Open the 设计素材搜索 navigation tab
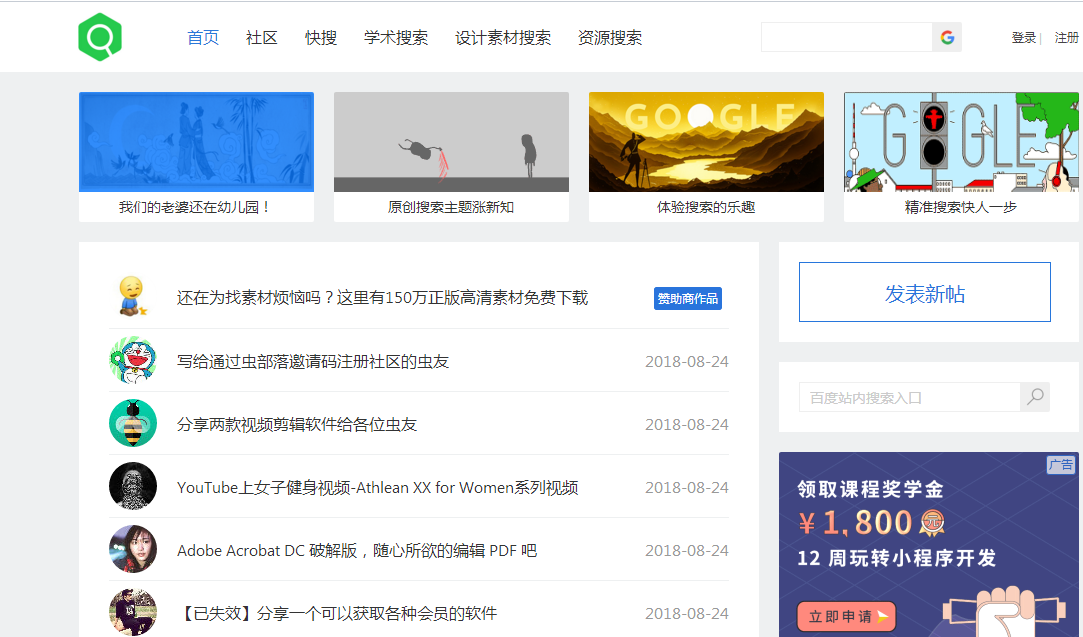Image resolution: width=1083 pixels, height=637 pixels. 503,37
